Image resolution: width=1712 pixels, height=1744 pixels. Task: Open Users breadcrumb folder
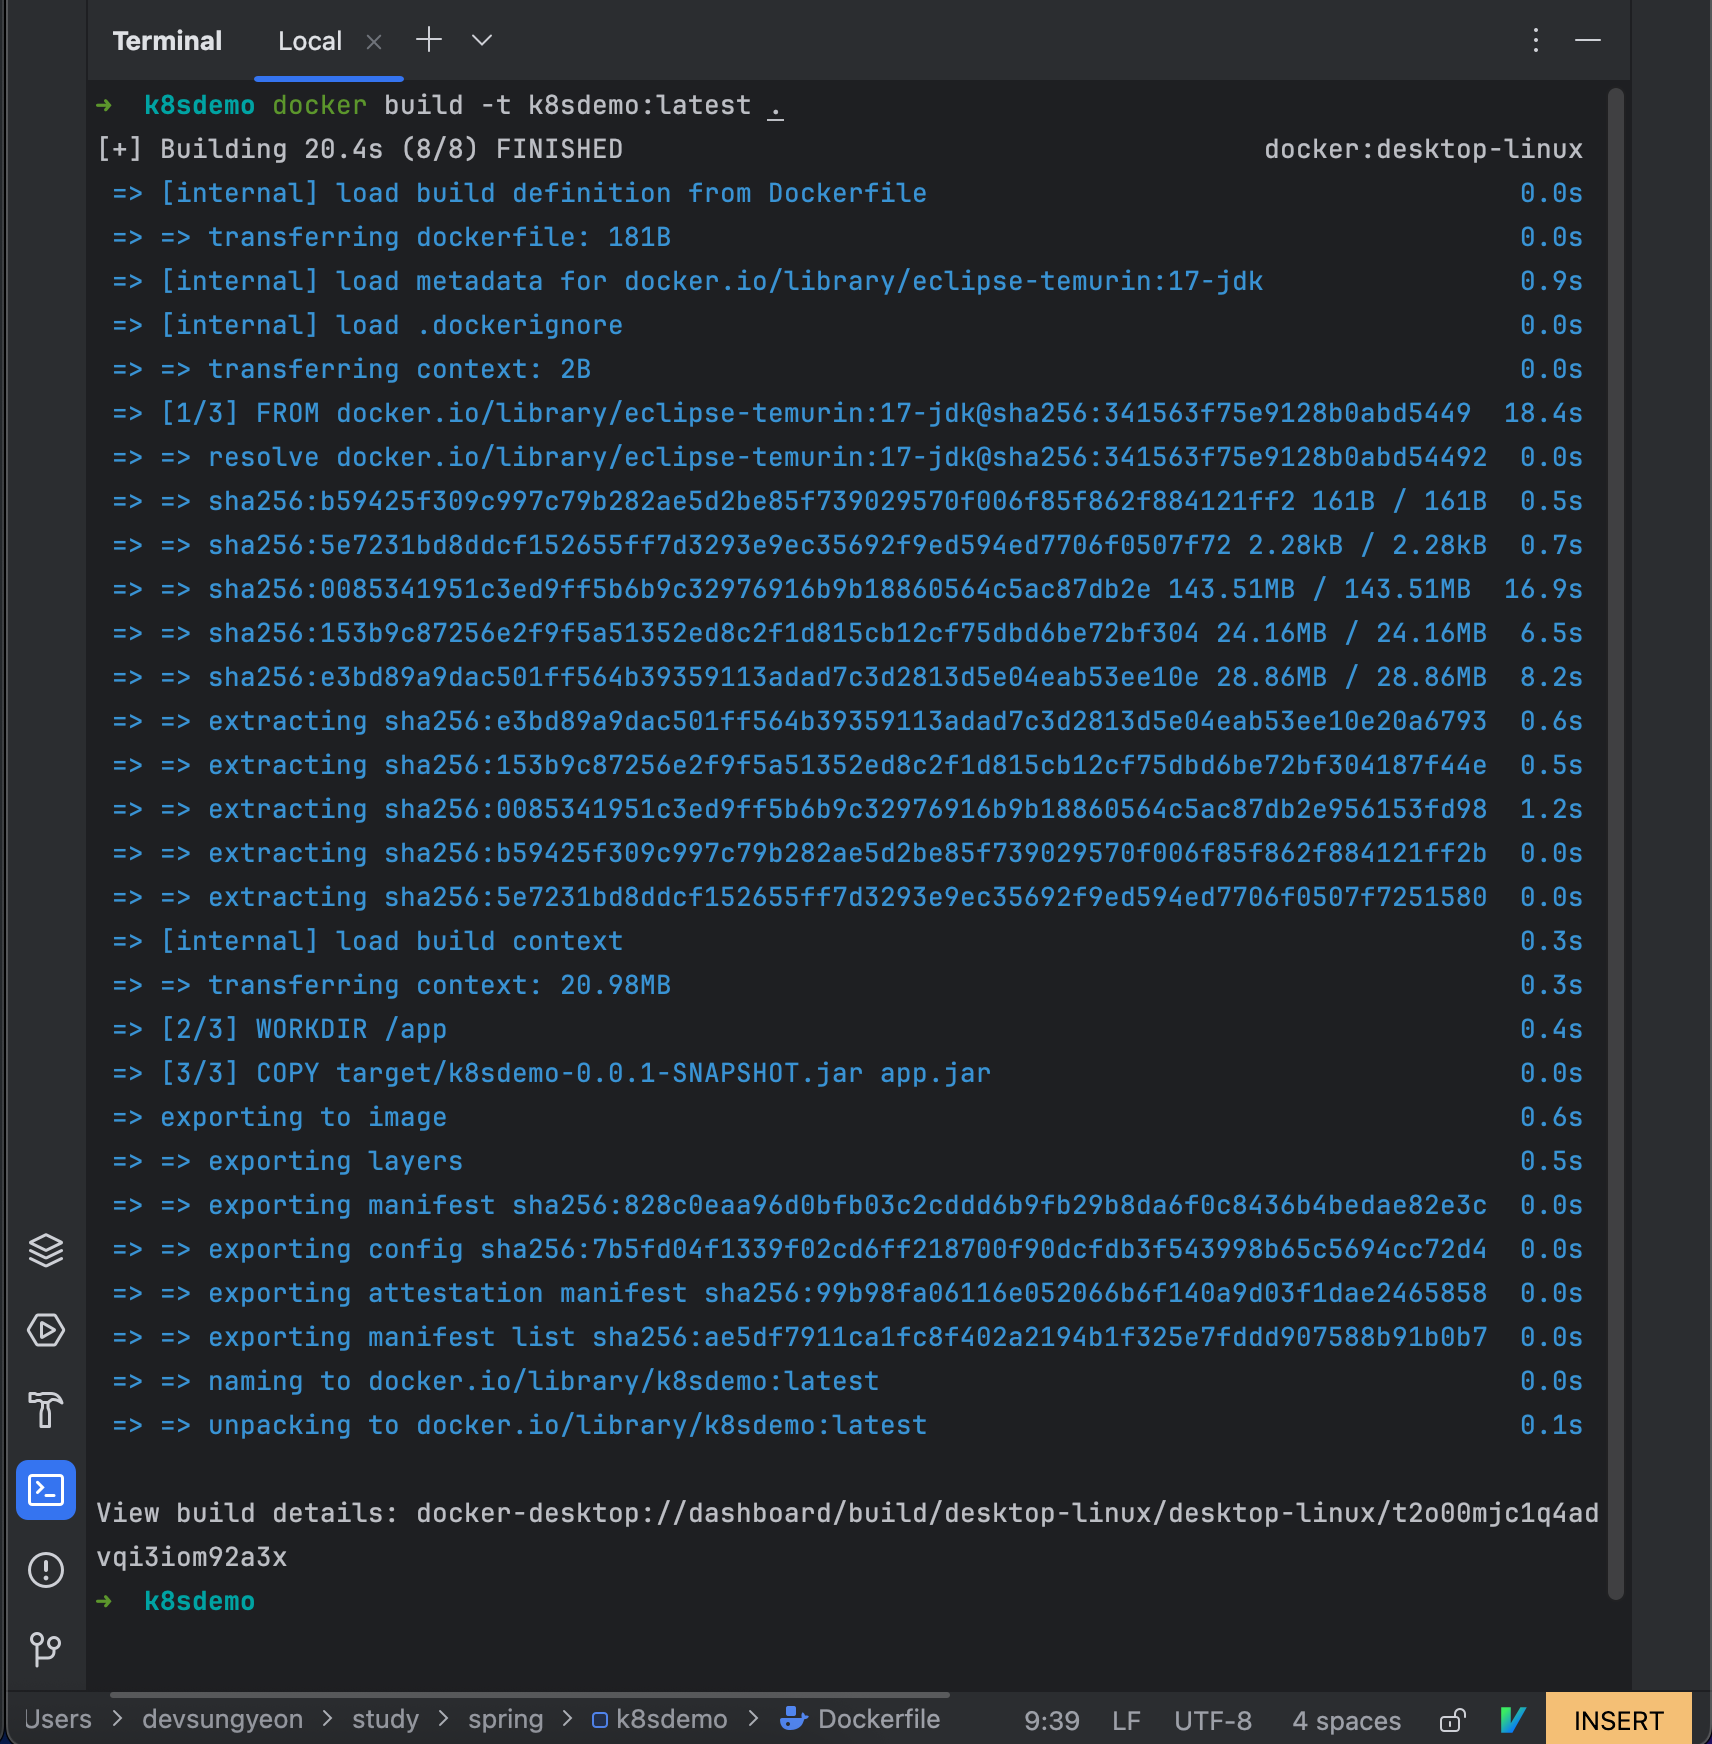click(x=57, y=1719)
